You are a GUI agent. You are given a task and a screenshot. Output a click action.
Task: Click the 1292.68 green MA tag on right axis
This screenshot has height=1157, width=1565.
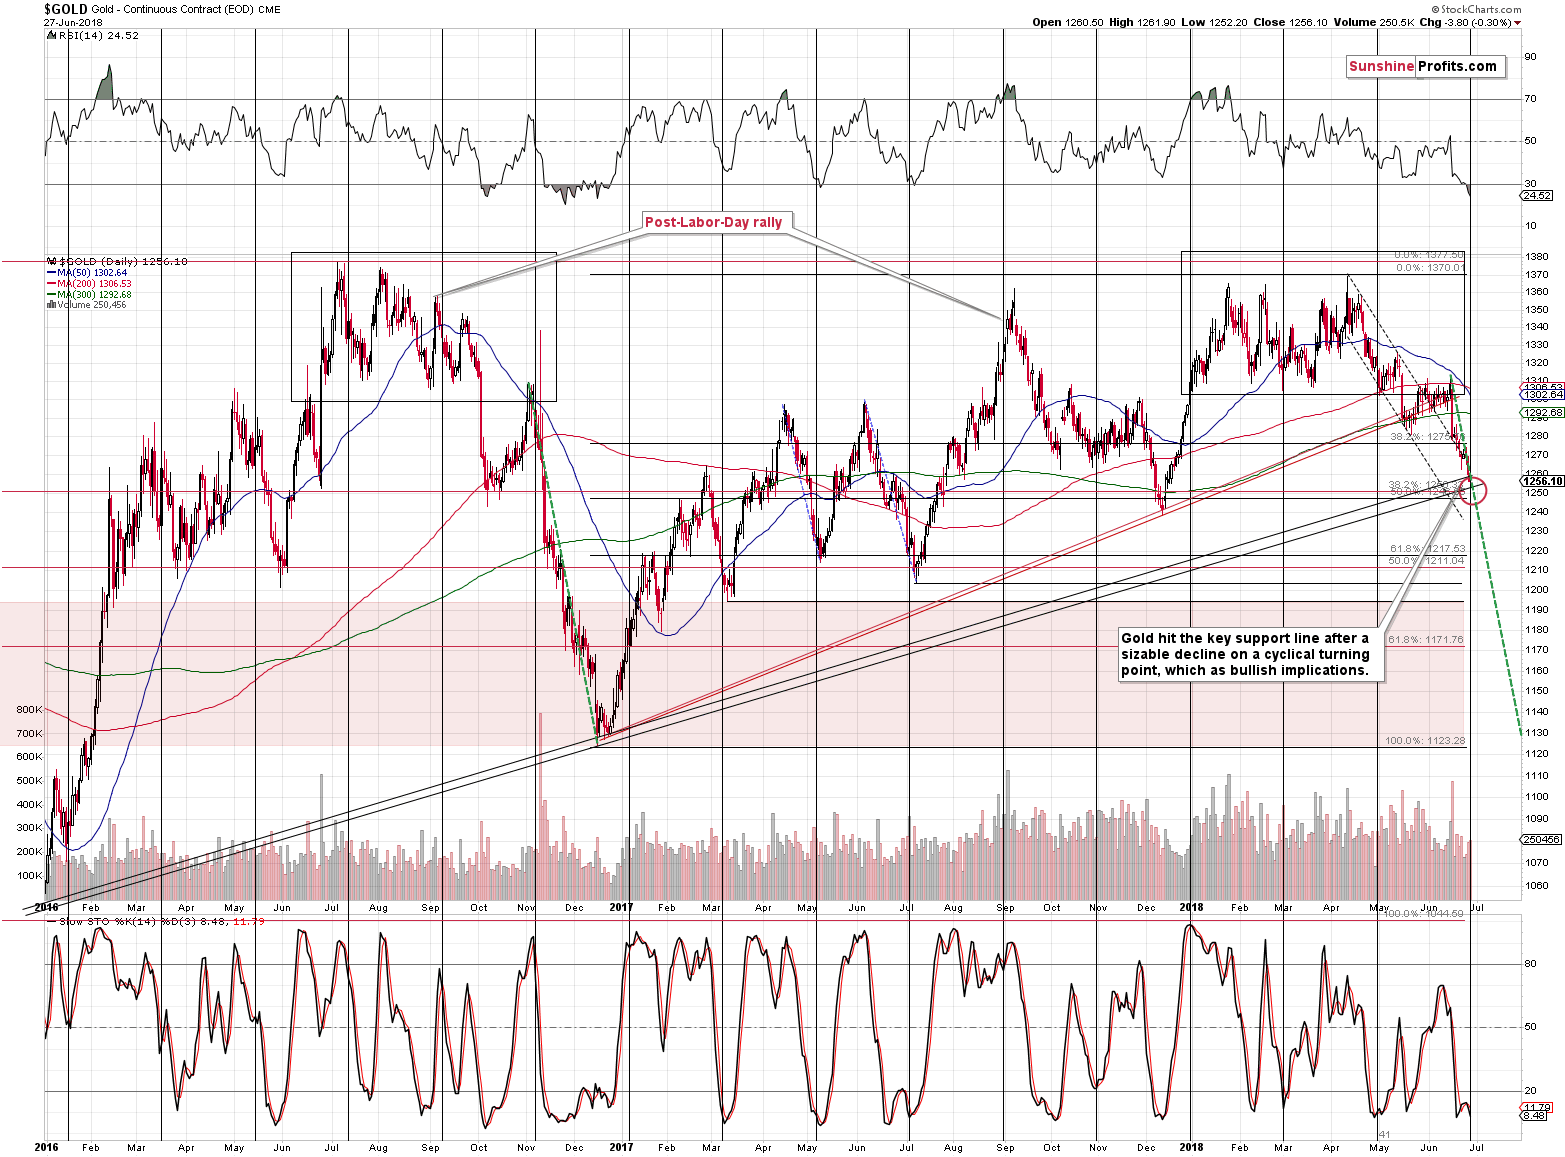click(x=1544, y=412)
